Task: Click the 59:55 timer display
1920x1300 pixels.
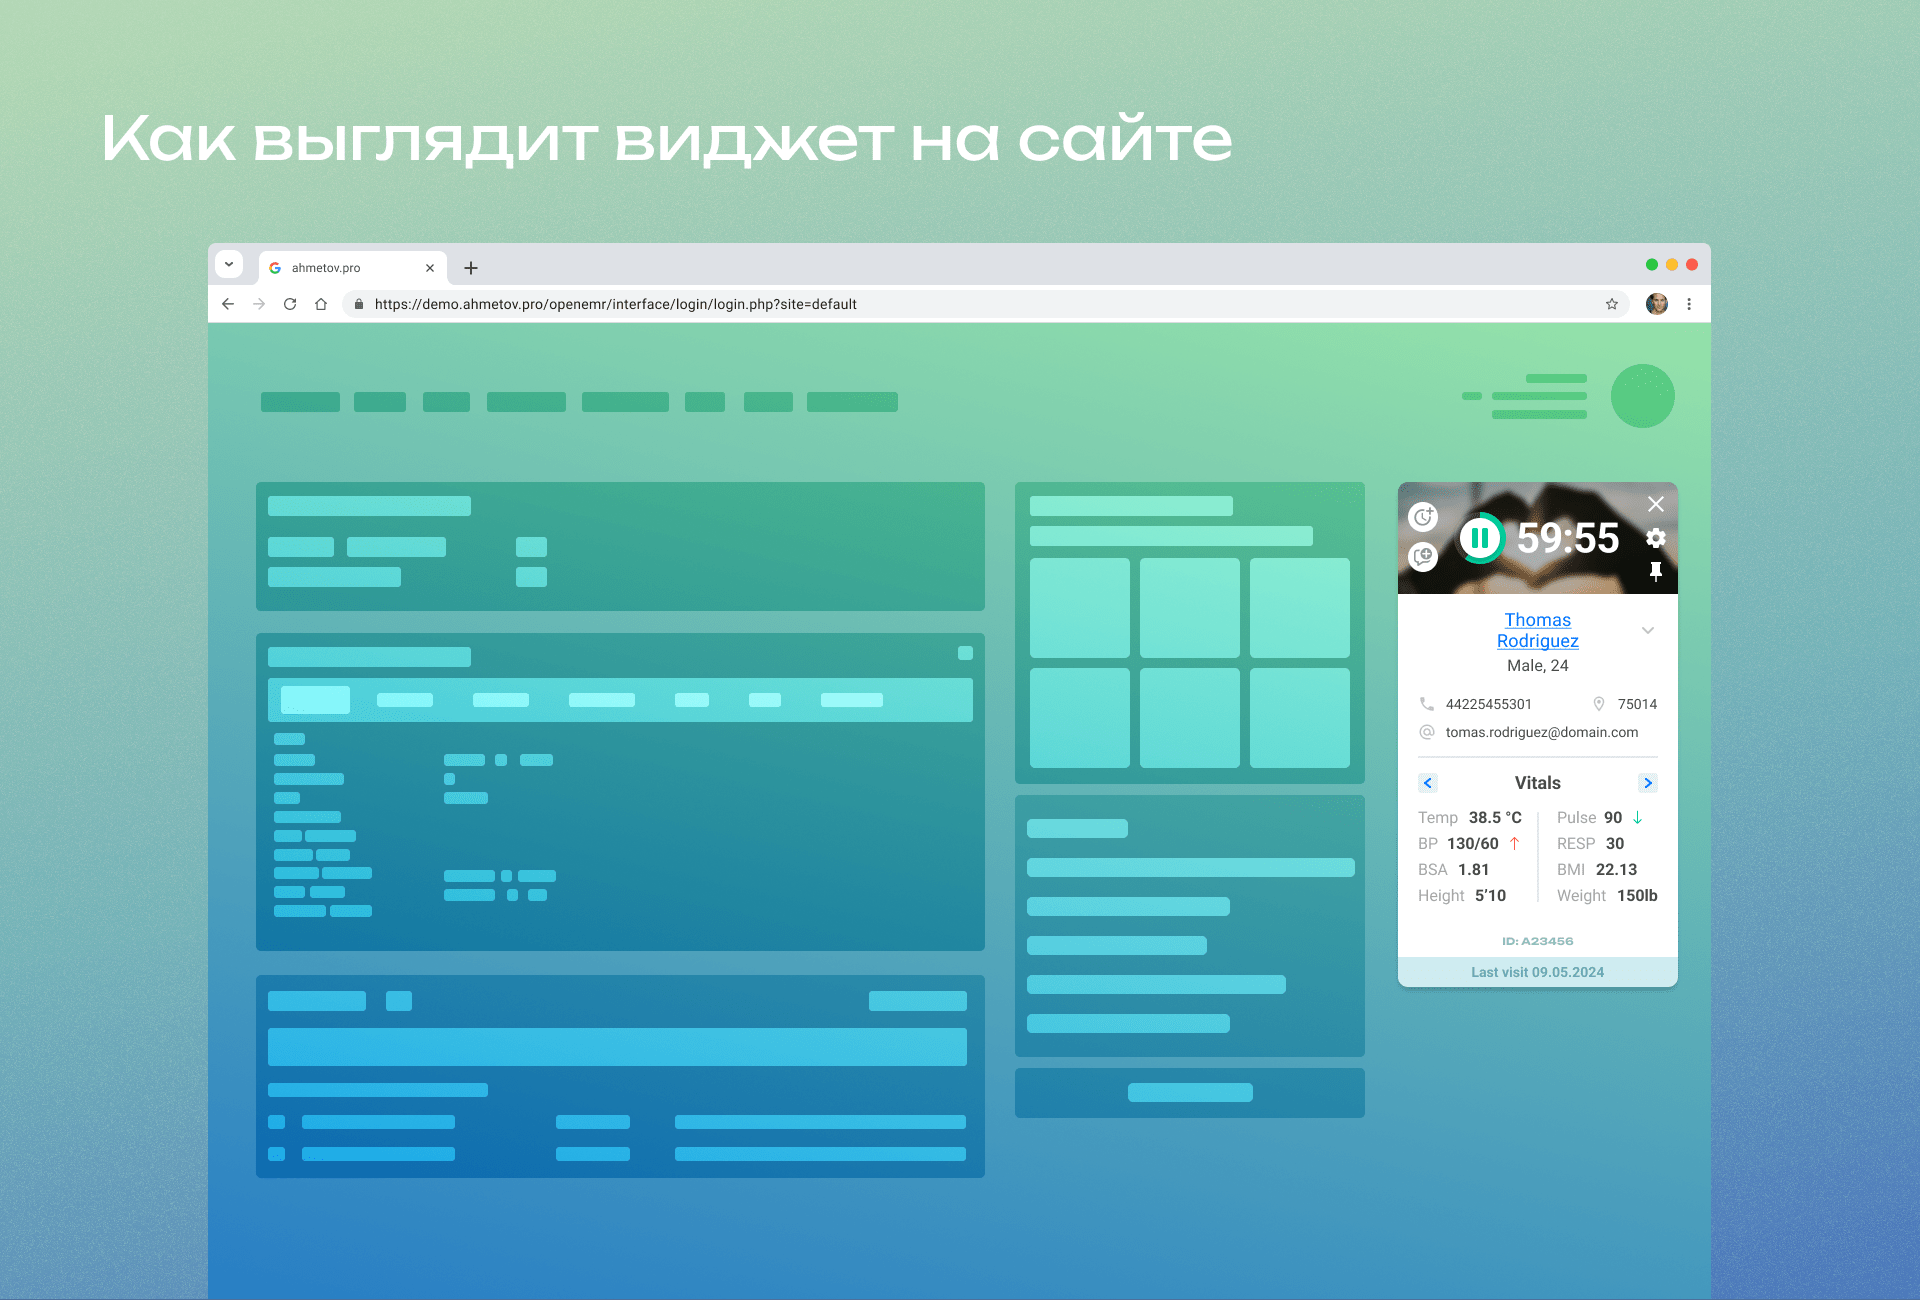Action: [1568, 538]
